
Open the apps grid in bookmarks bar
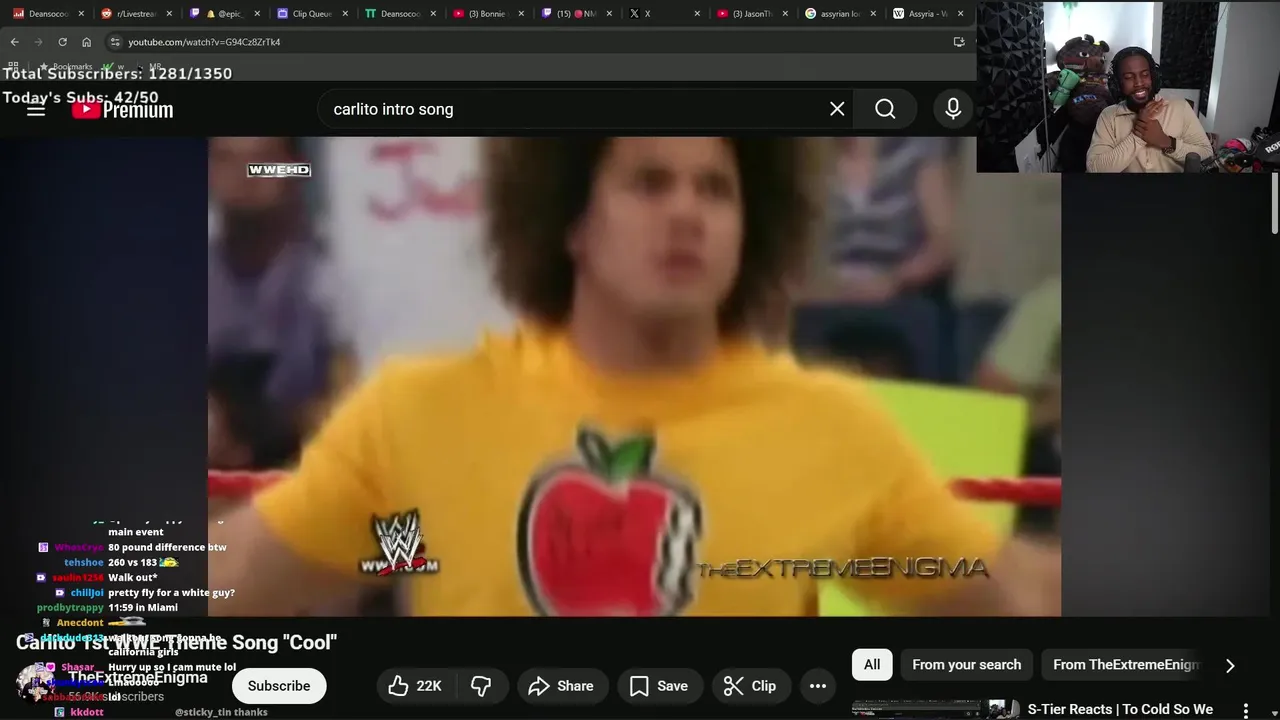point(12,66)
